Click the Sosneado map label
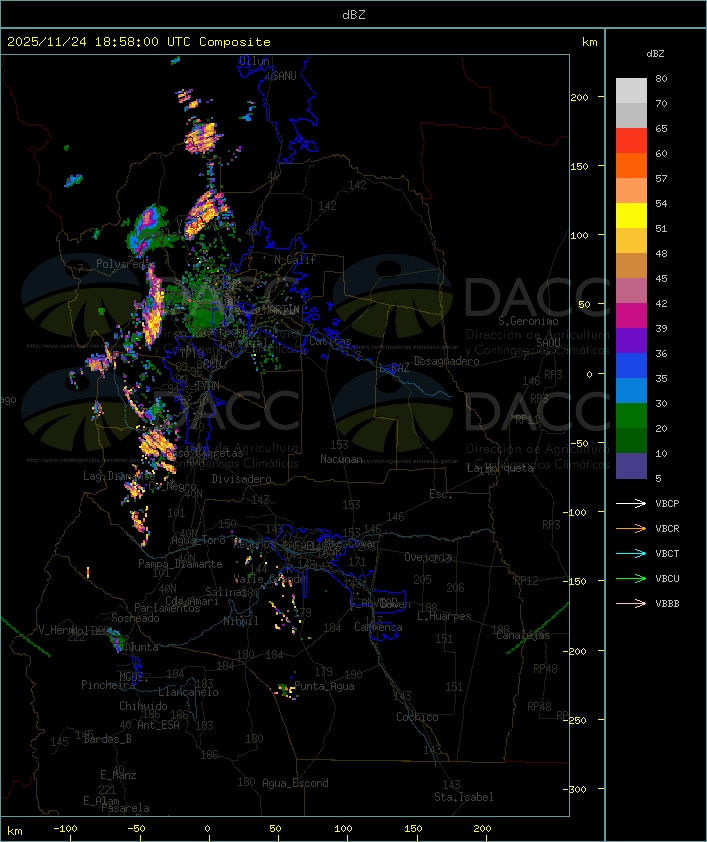Image resolution: width=707 pixels, height=842 pixels. [x=135, y=618]
